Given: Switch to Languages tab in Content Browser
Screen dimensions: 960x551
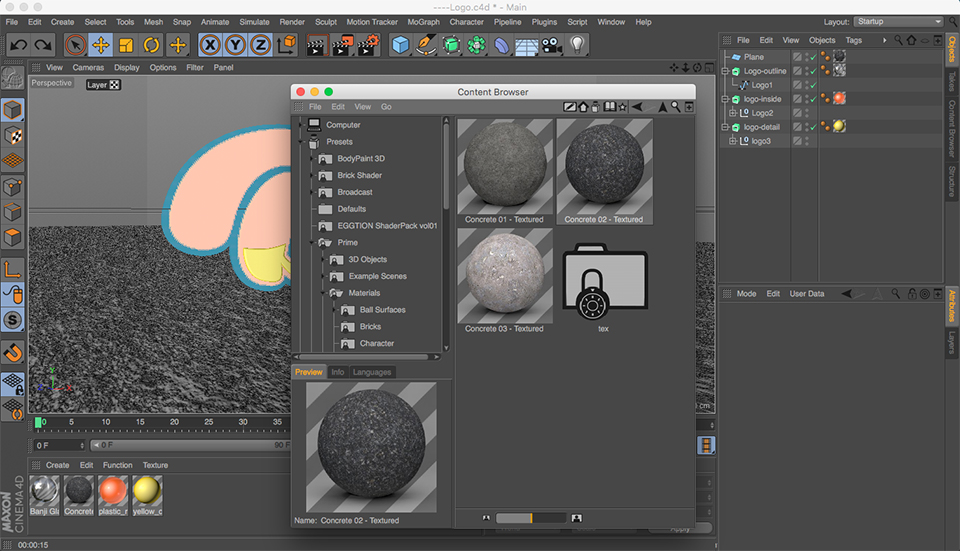Looking at the screenshot, I should (x=372, y=372).
